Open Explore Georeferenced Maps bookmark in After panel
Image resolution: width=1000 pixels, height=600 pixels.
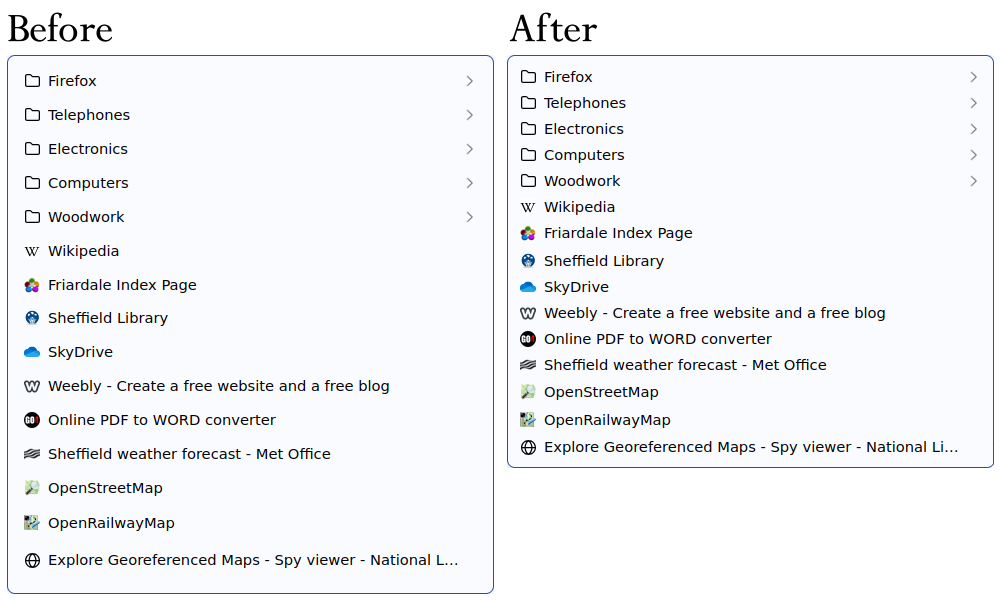click(751, 448)
